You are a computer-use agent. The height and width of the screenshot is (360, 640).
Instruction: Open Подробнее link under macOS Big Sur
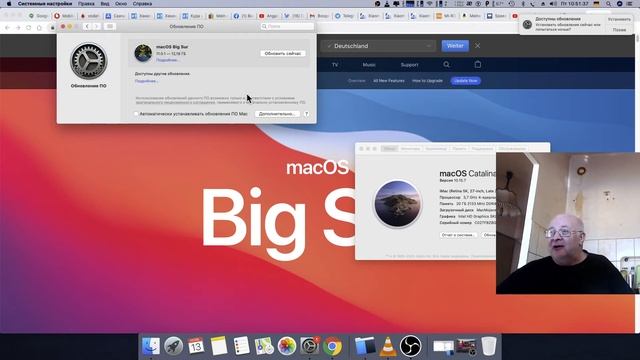tap(167, 60)
